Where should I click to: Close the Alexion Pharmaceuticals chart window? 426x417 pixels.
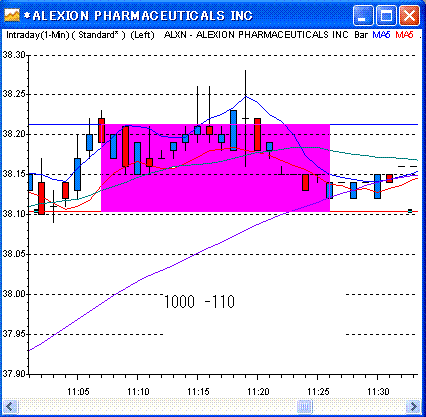coord(409,15)
